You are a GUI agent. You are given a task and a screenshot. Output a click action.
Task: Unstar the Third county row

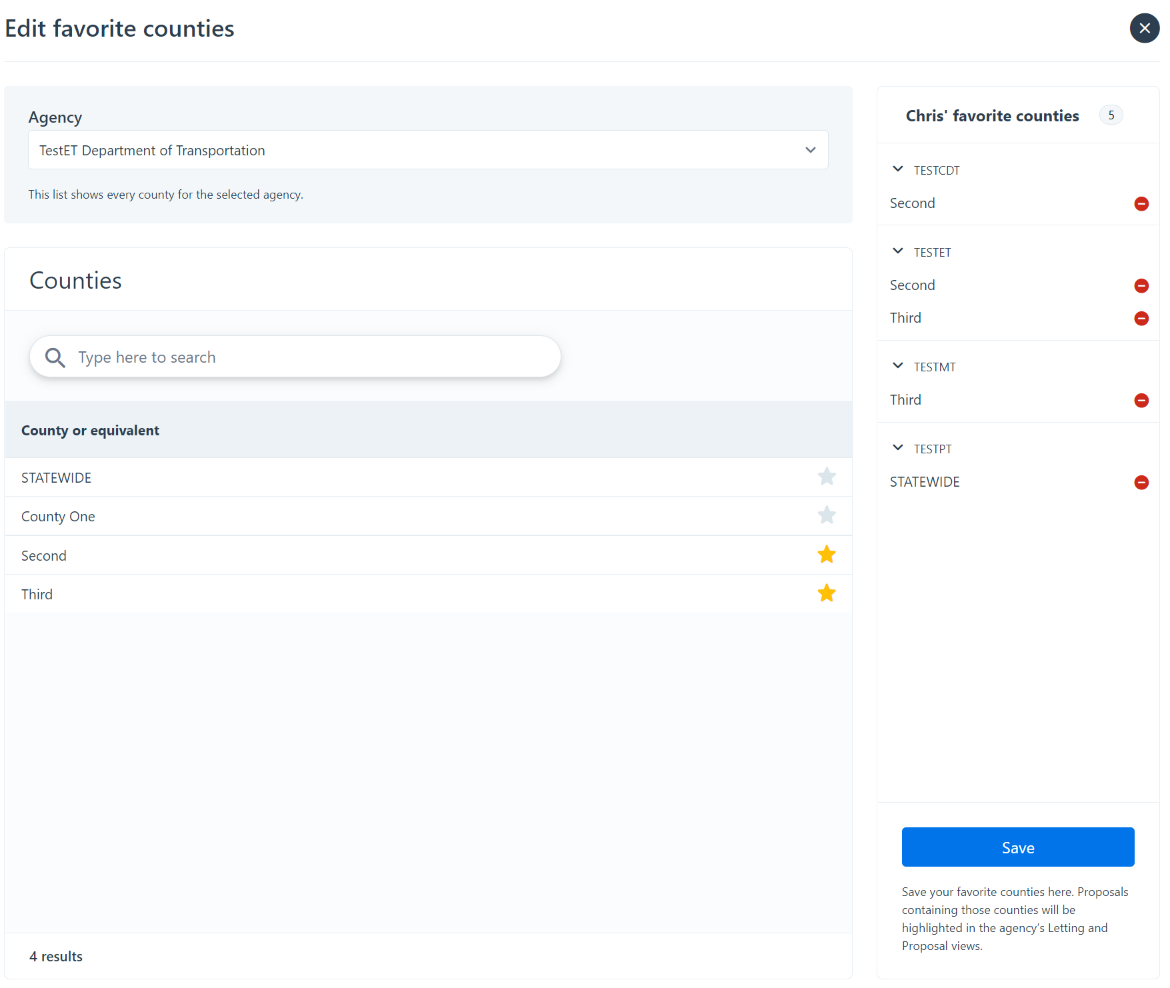826,594
